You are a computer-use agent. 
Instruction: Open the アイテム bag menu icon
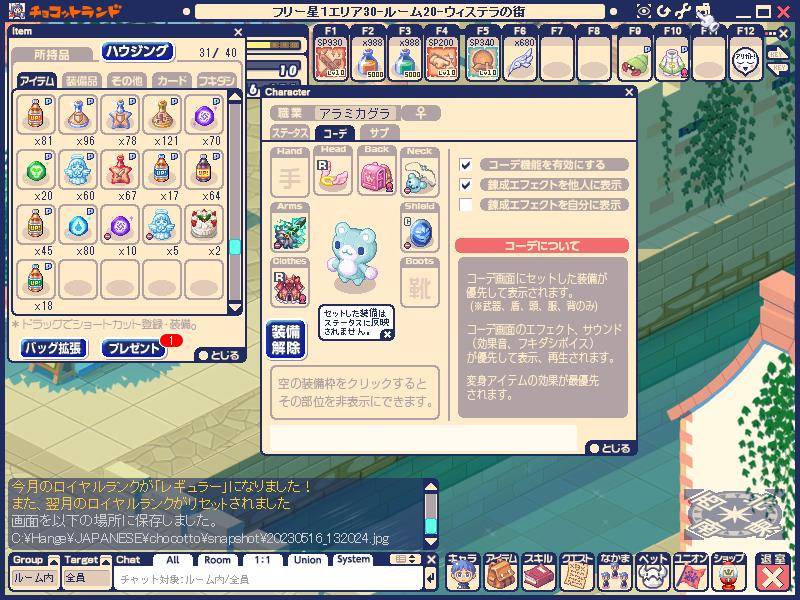click(501, 572)
